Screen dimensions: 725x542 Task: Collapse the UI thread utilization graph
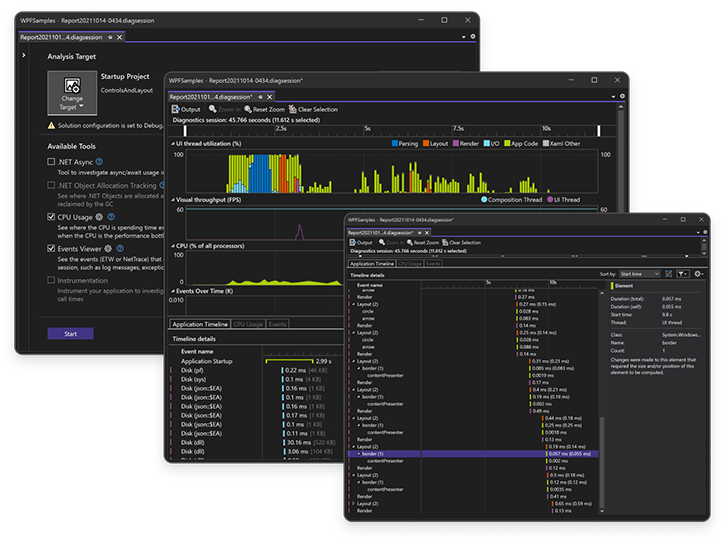(x=173, y=144)
